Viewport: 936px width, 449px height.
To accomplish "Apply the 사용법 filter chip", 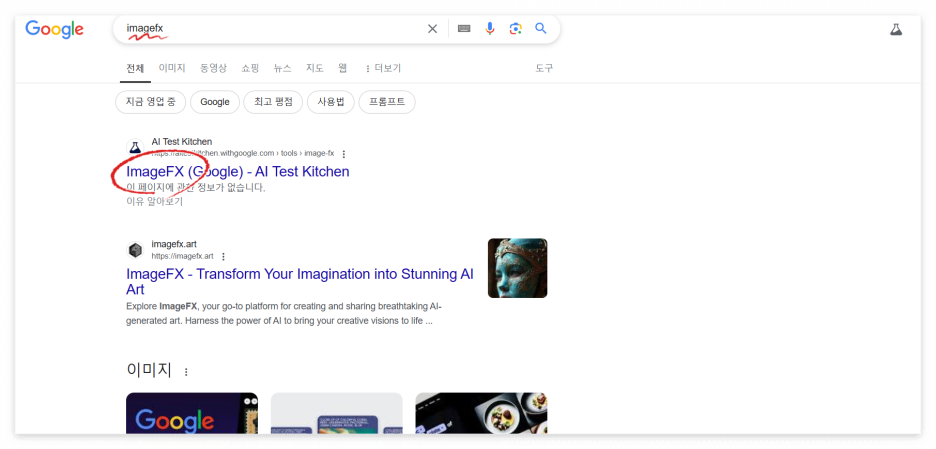I will [x=331, y=102].
